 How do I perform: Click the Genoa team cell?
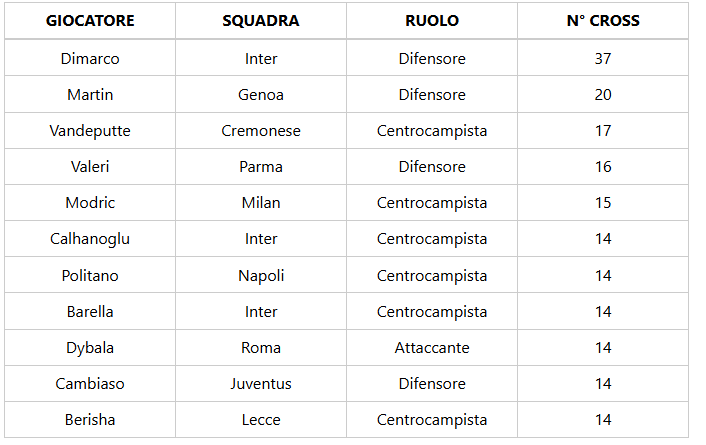pos(261,95)
